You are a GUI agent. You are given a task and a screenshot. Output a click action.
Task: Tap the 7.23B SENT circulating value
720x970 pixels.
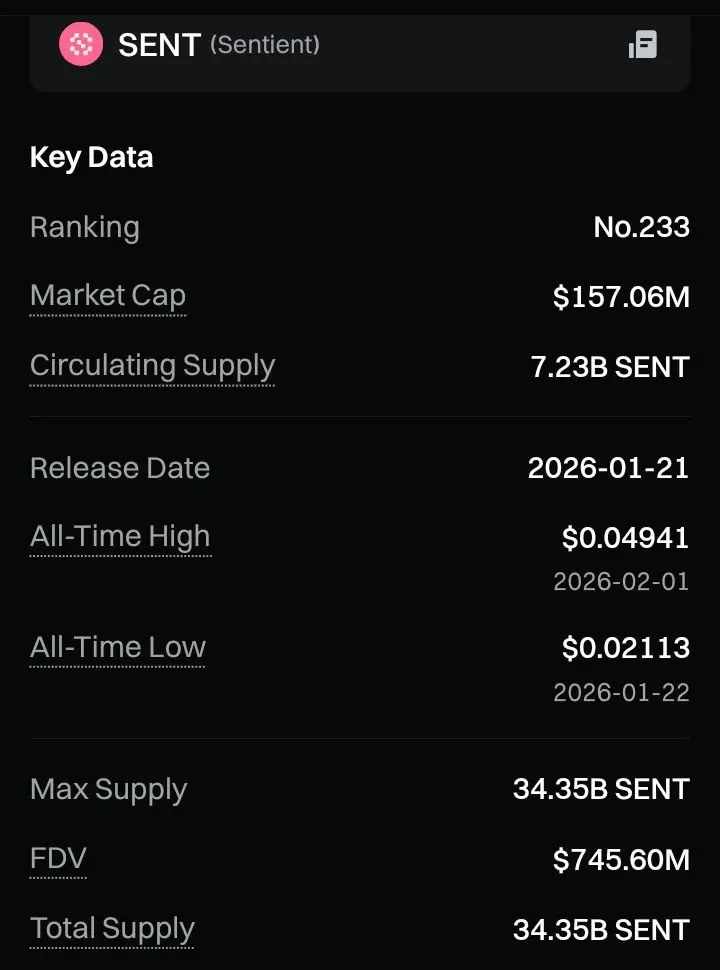point(610,367)
